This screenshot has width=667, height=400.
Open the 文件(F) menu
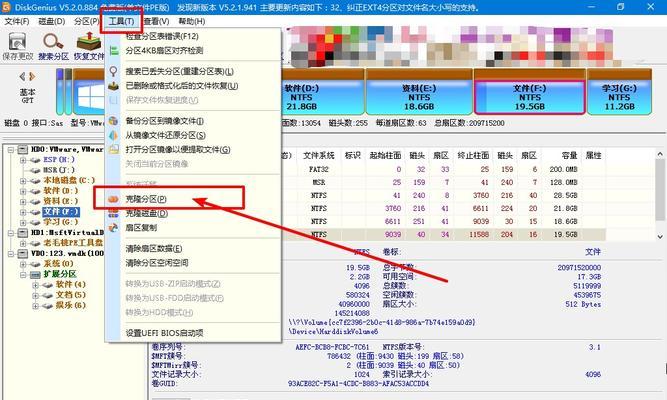tap(17, 21)
